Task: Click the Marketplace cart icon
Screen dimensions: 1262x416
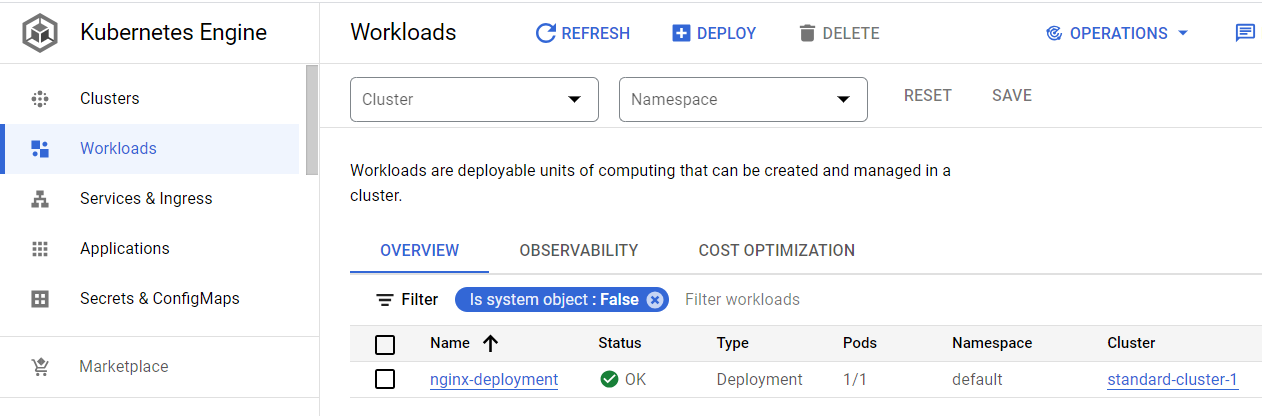Action: coord(40,367)
